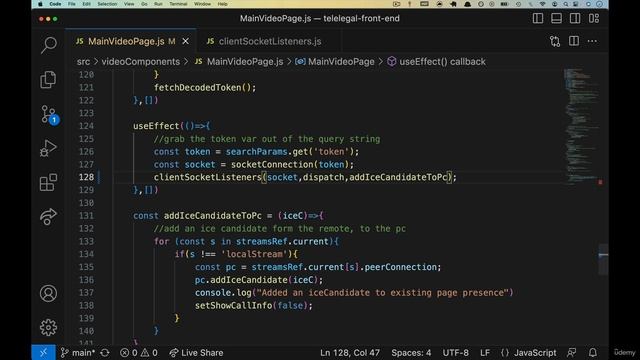The image size is (640, 360).
Task: Open the Help menu
Action: click(222, 4)
